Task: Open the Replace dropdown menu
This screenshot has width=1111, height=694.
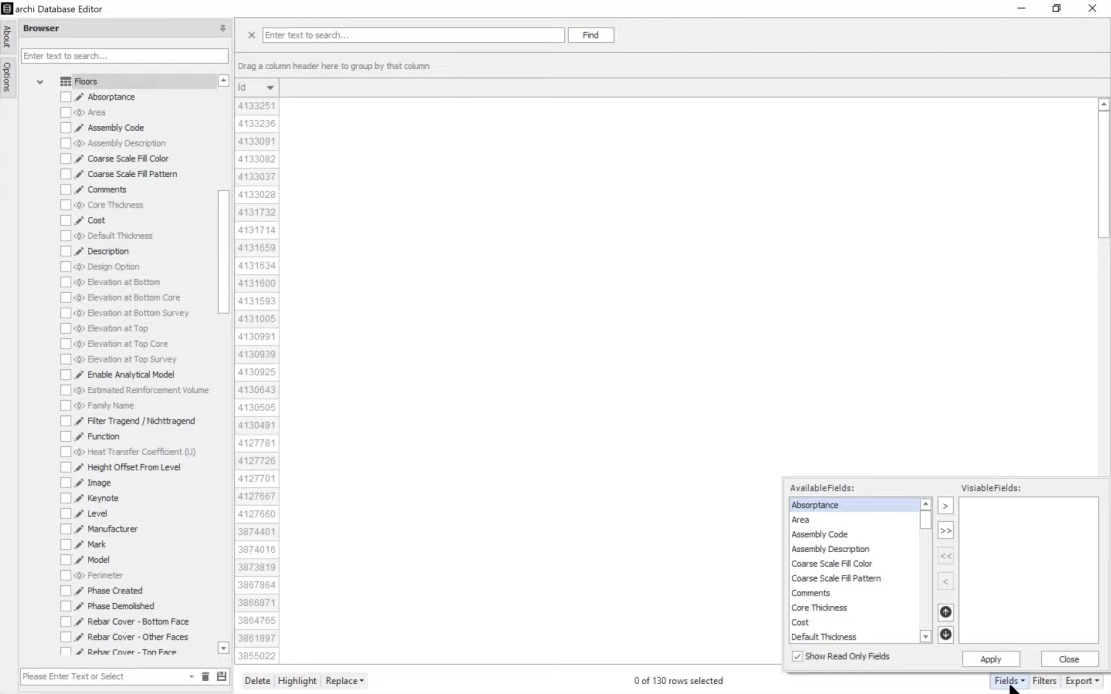Action: (x=345, y=681)
